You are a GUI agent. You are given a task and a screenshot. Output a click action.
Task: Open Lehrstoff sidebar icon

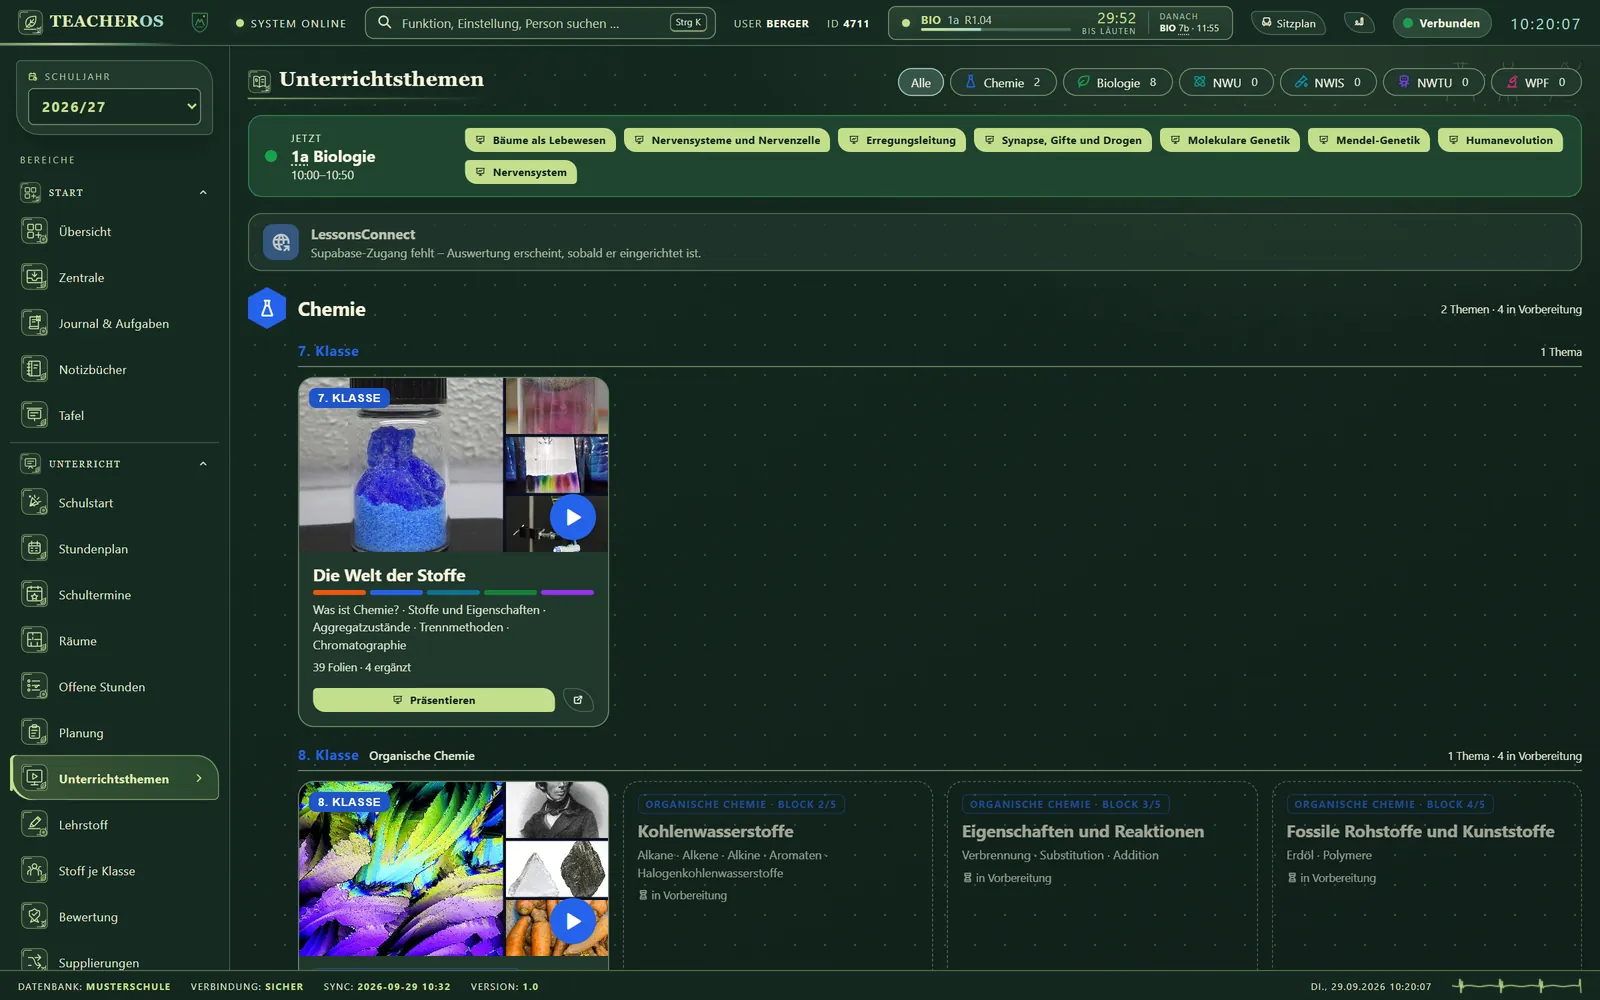pyautogui.click(x=34, y=825)
